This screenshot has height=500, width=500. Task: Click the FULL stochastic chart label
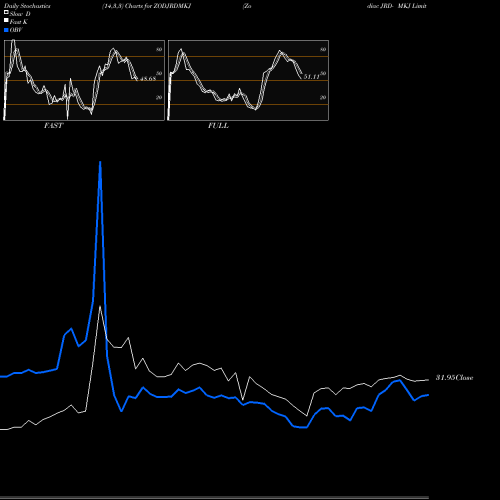coord(218,126)
